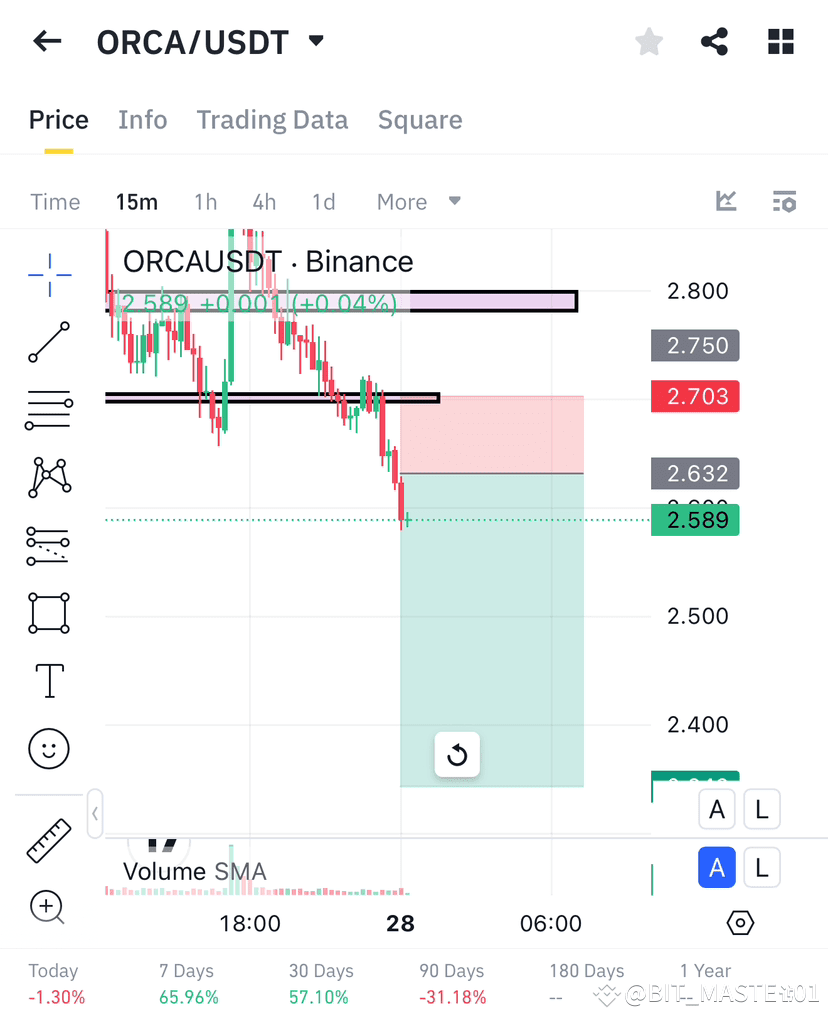
Task: Toggle the upper A indicator button
Action: click(717, 809)
